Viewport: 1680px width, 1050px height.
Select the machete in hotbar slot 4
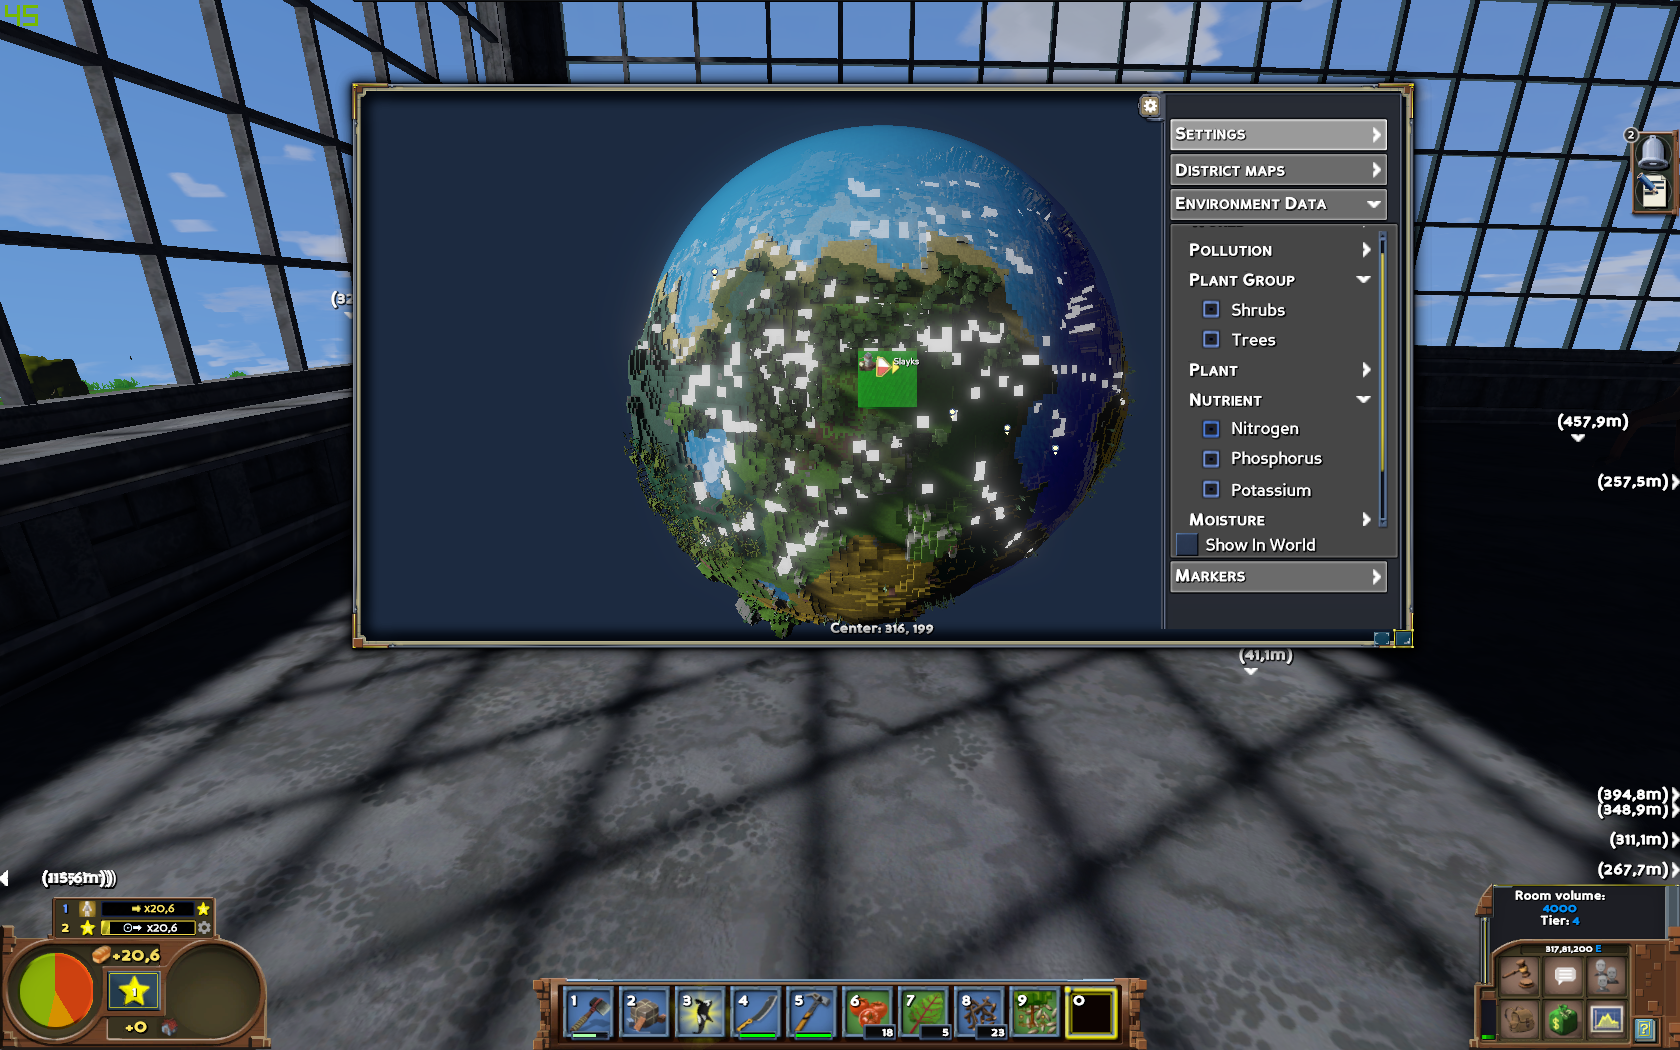tap(757, 1012)
